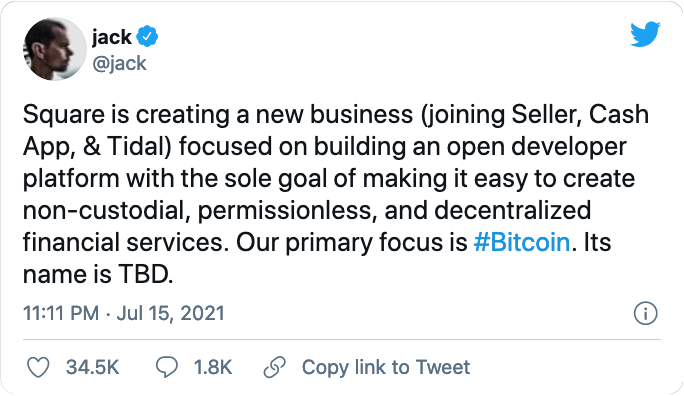
Task: Click the jack display name
Action: pyautogui.click(x=112, y=37)
